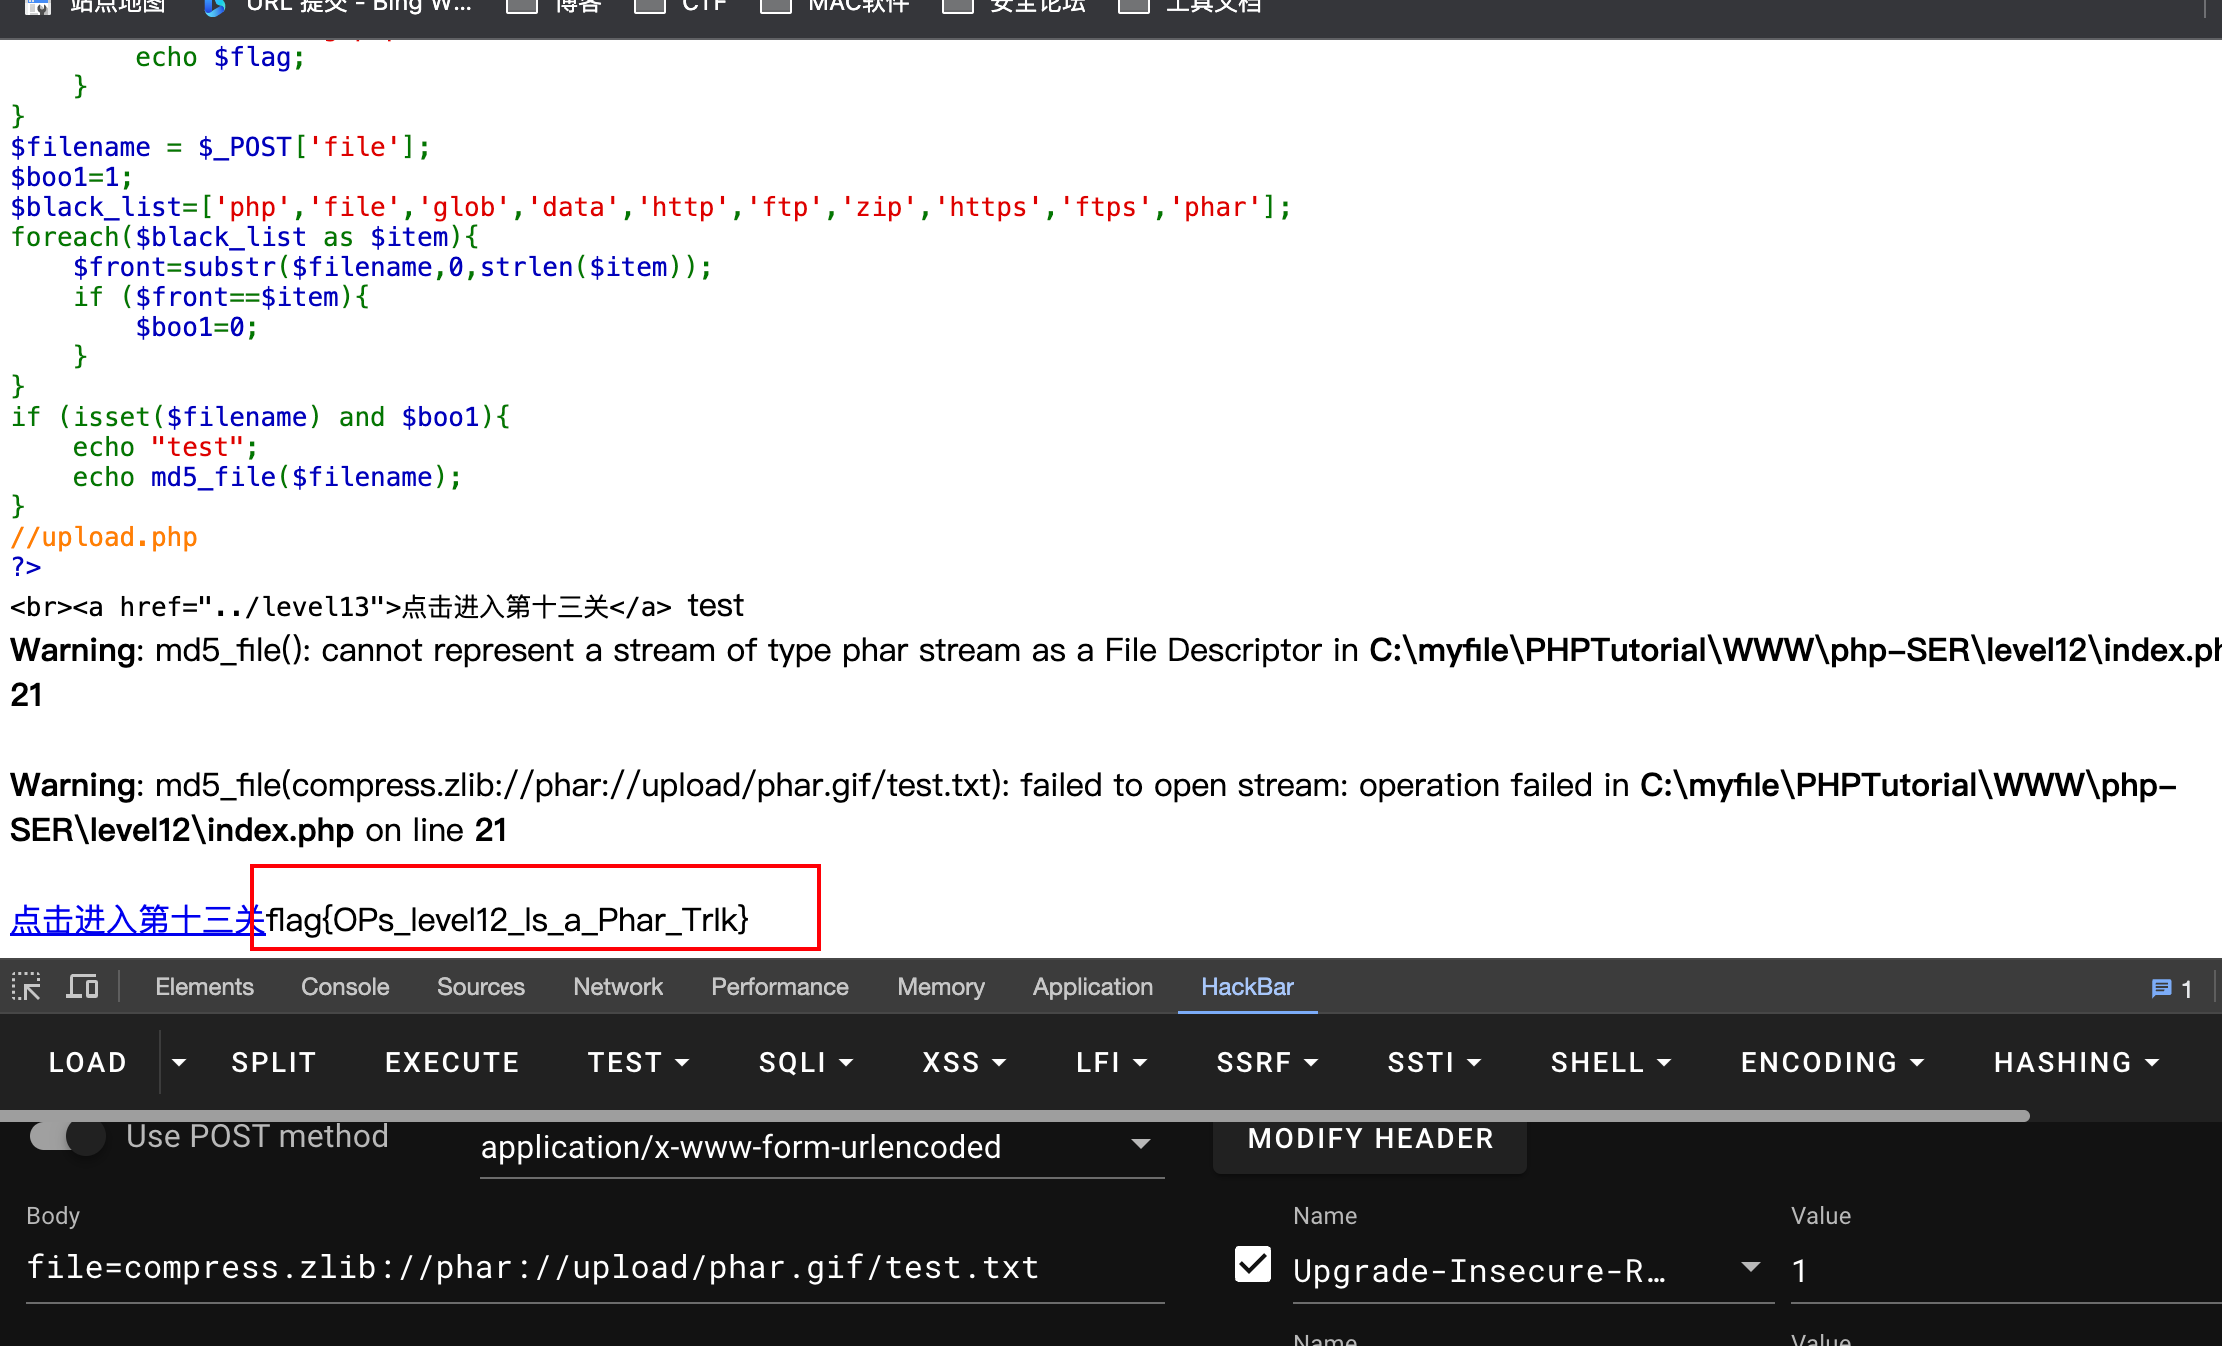Open the ENCODING dropdown menu
The height and width of the screenshot is (1346, 2222).
point(1832,1062)
